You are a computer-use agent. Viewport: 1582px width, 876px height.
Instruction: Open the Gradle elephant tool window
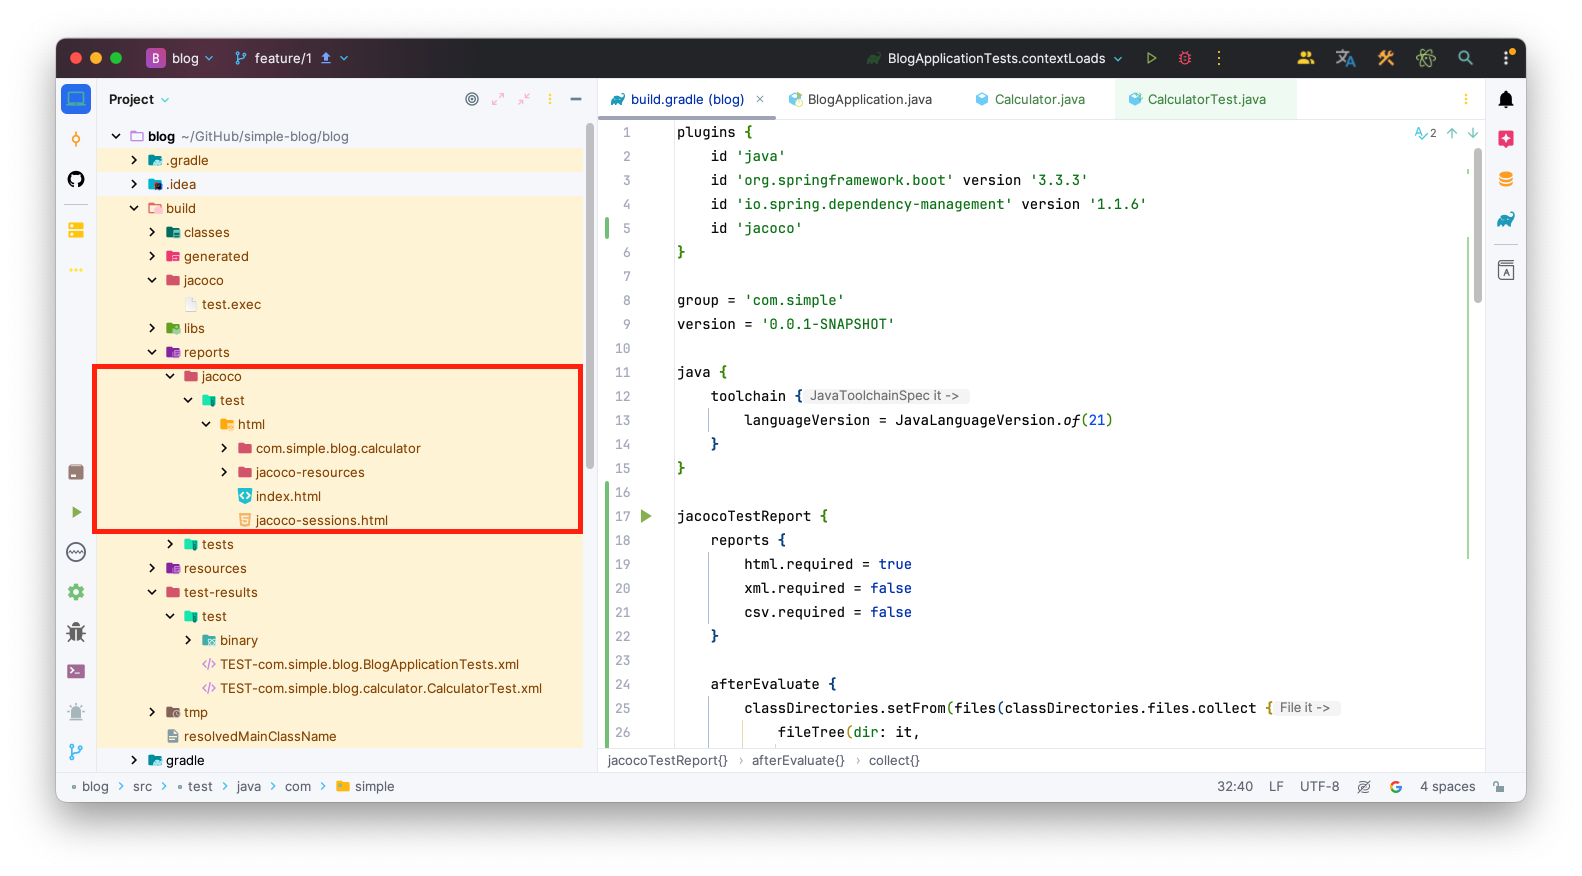[x=1506, y=219]
